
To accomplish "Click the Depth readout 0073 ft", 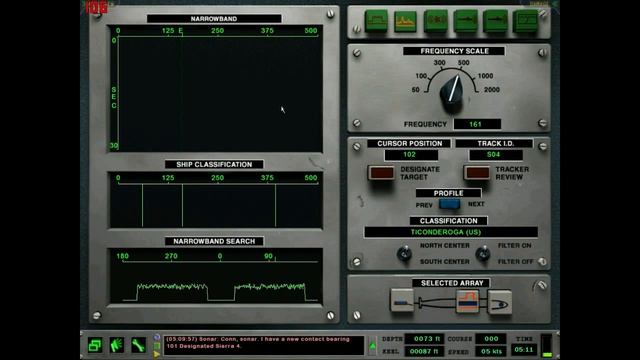I will (424, 339).
